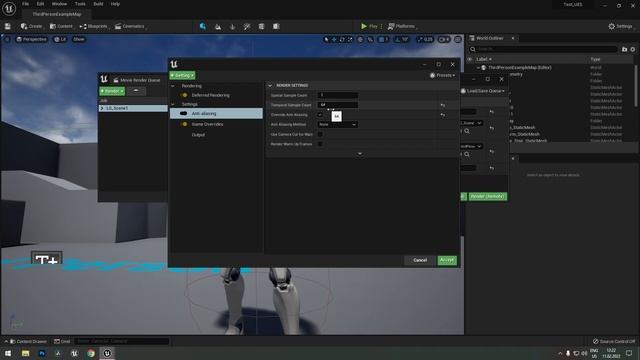Image resolution: width=640 pixels, height=360 pixels.
Task: Open the File menu
Action: point(25,4)
